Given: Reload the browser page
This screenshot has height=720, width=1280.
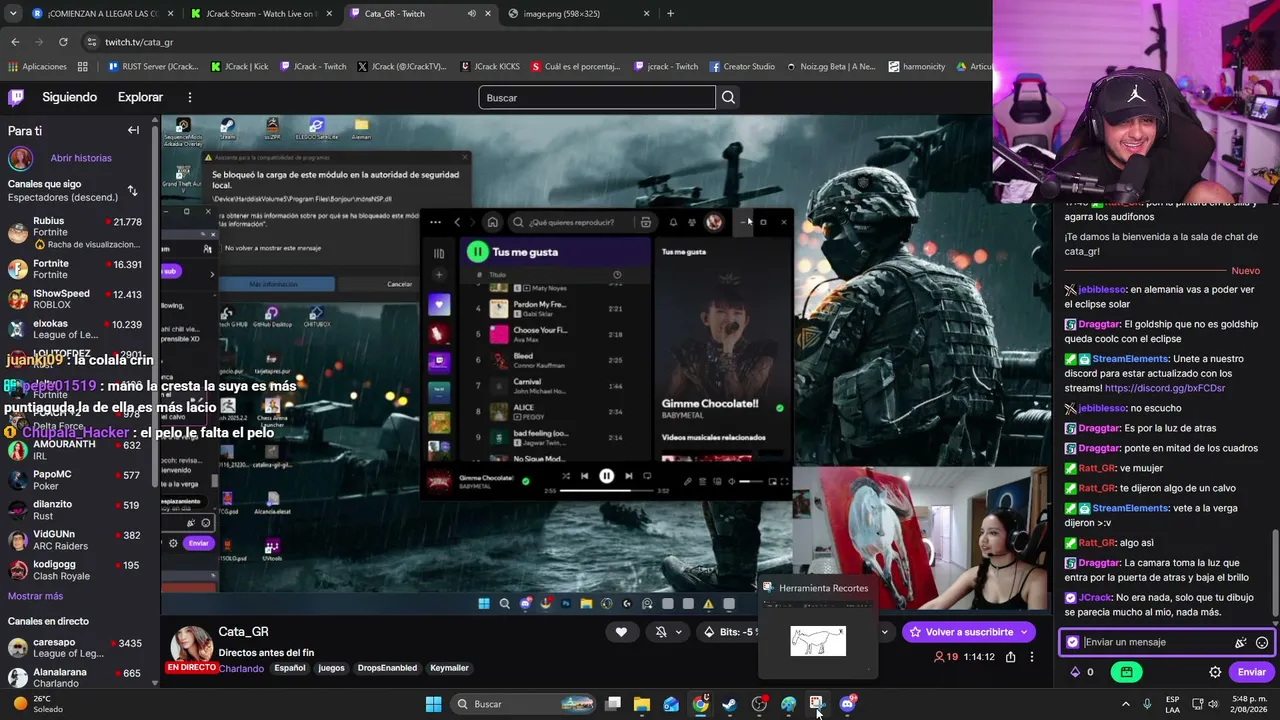Looking at the screenshot, I should click(63, 42).
